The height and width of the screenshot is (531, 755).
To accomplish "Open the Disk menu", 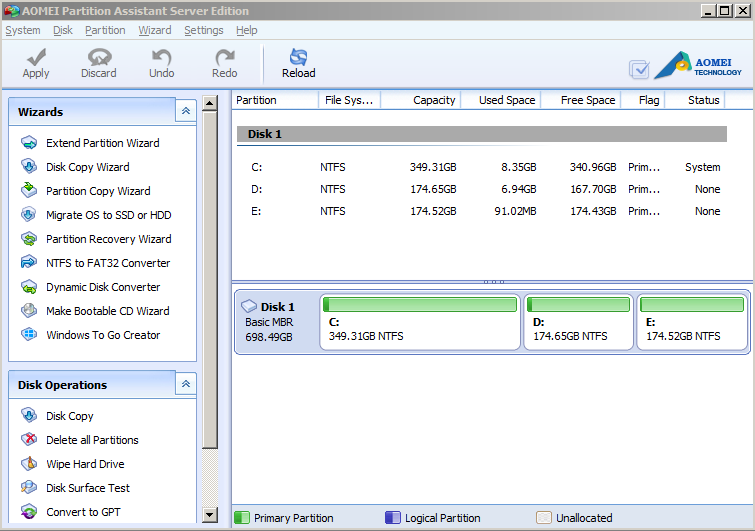I will (x=63, y=30).
